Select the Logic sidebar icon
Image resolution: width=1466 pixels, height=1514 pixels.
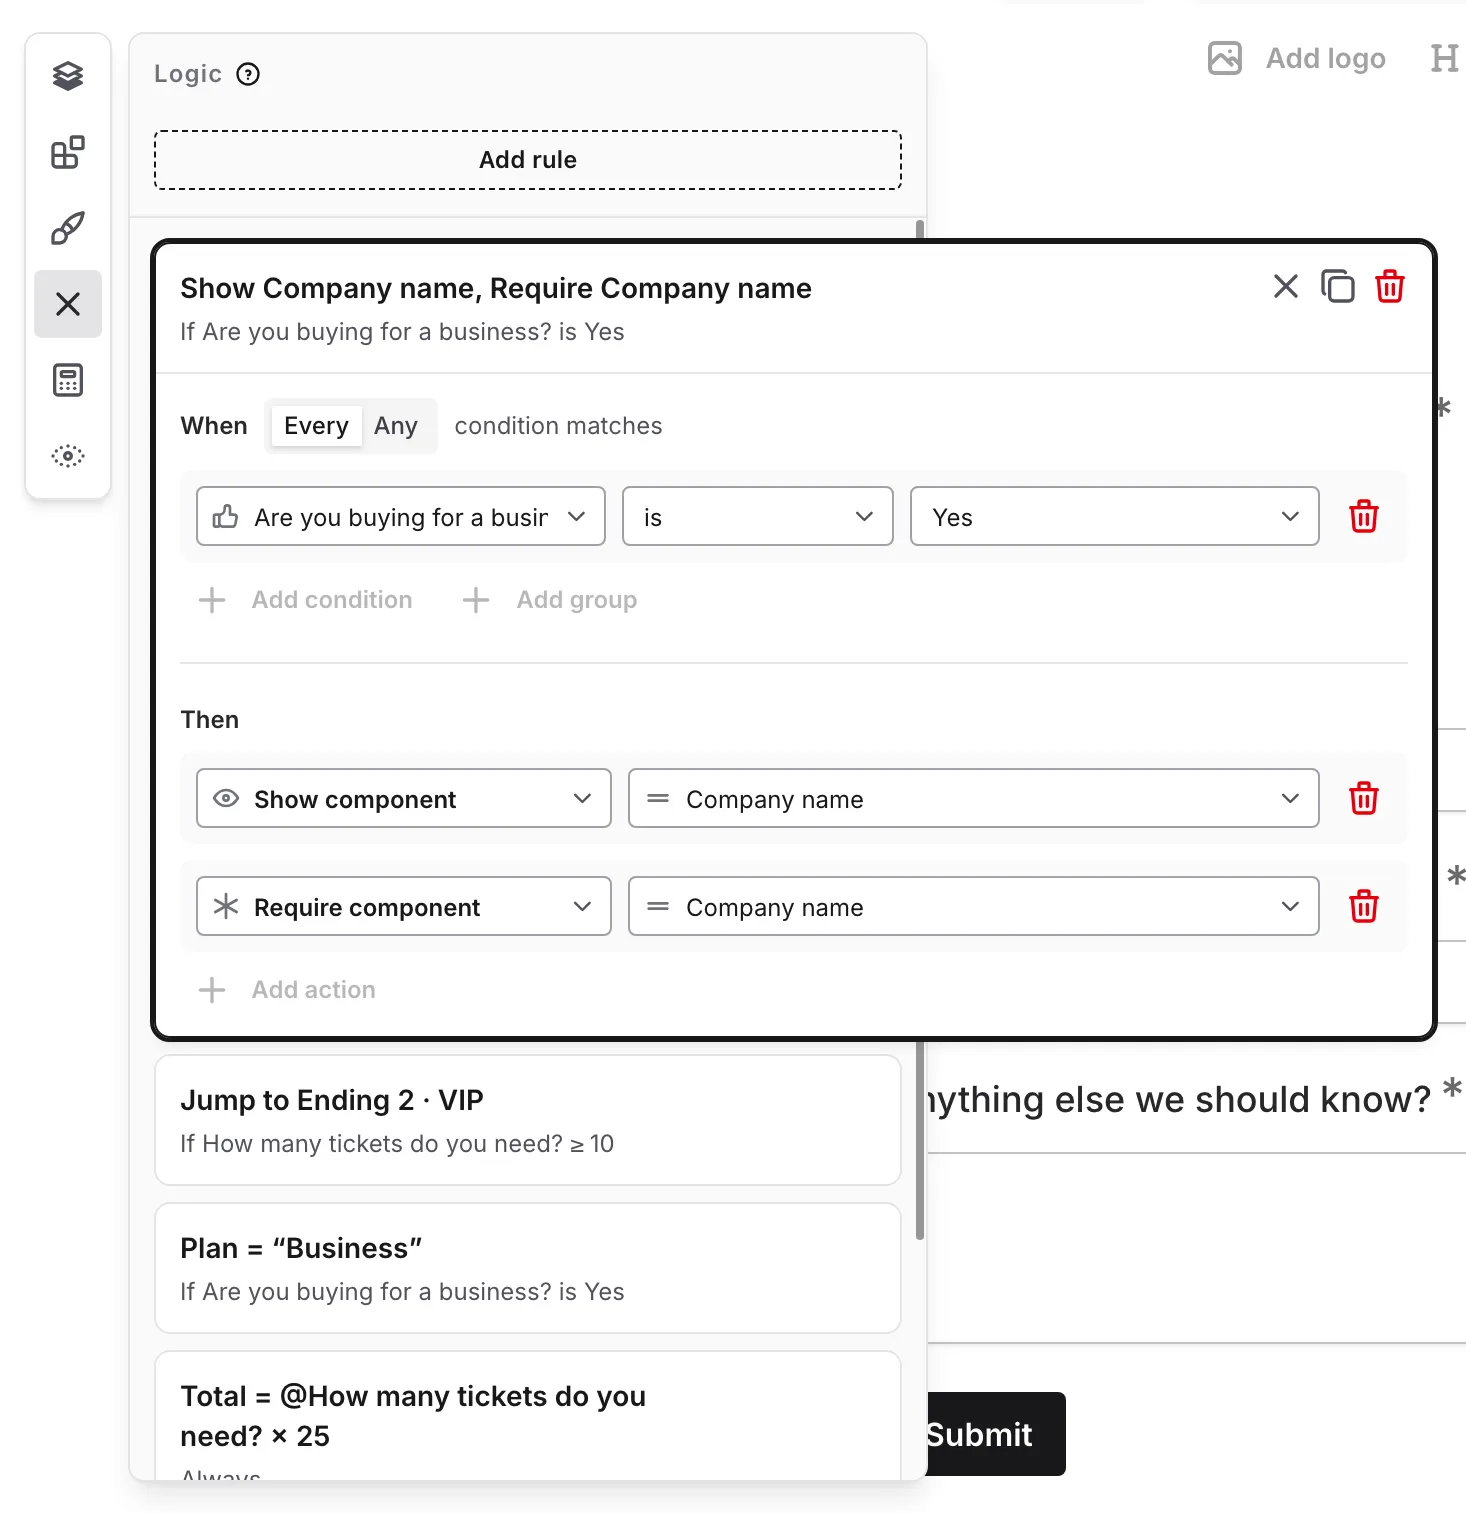(x=68, y=304)
